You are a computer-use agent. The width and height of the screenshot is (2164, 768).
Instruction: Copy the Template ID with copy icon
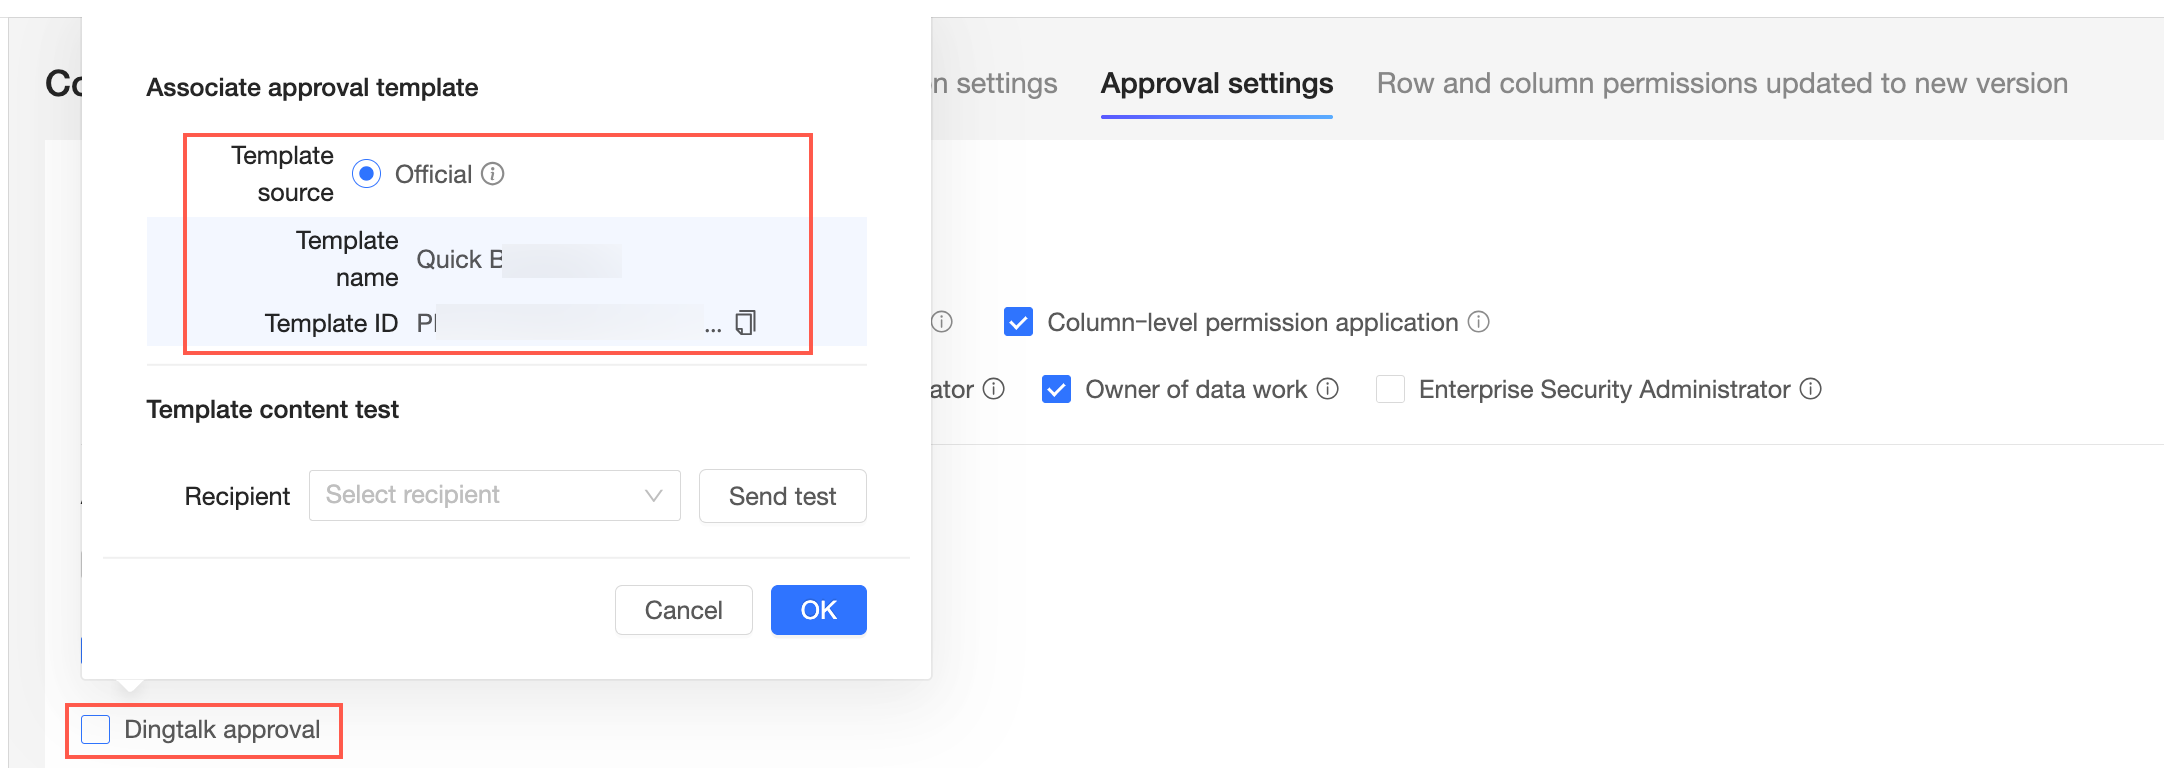(x=745, y=323)
